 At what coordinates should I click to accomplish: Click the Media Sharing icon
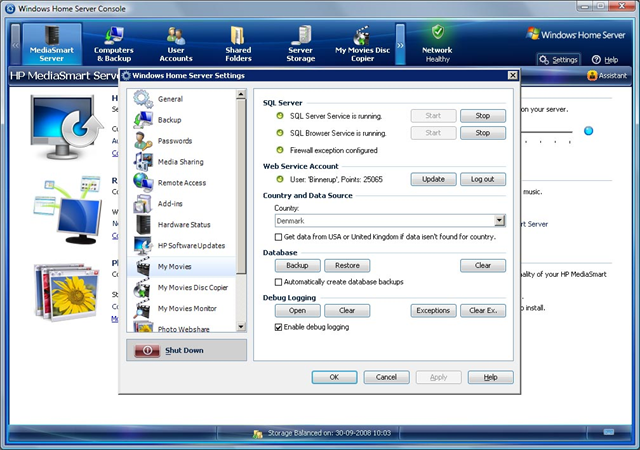(x=143, y=162)
